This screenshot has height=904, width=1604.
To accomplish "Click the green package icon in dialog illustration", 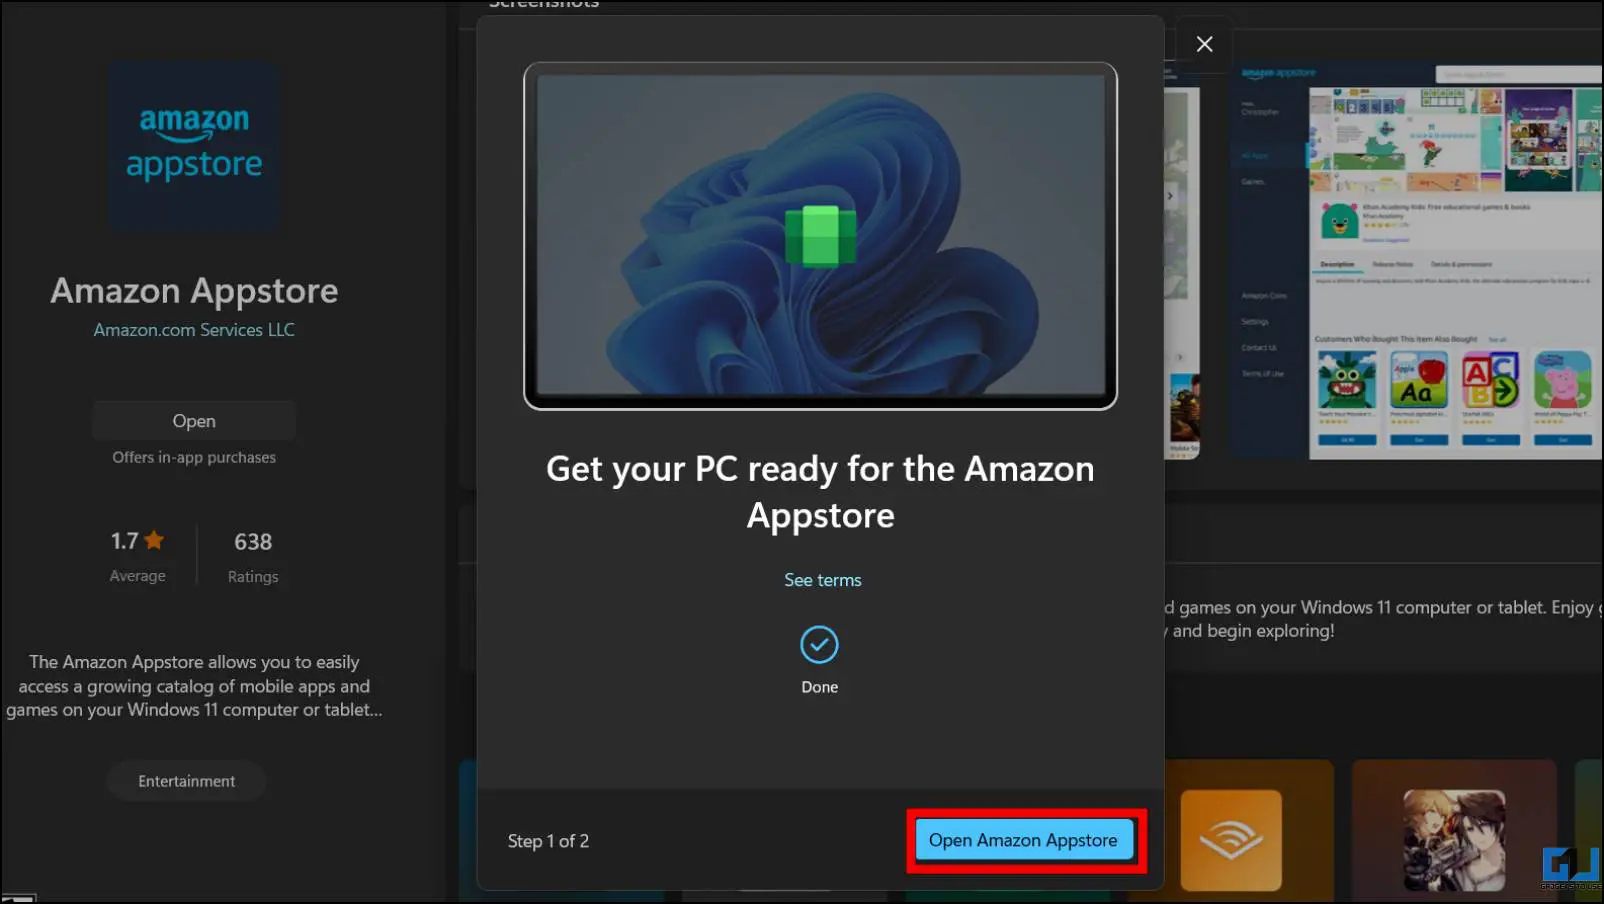I will pyautogui.click(x=820, y=236).
